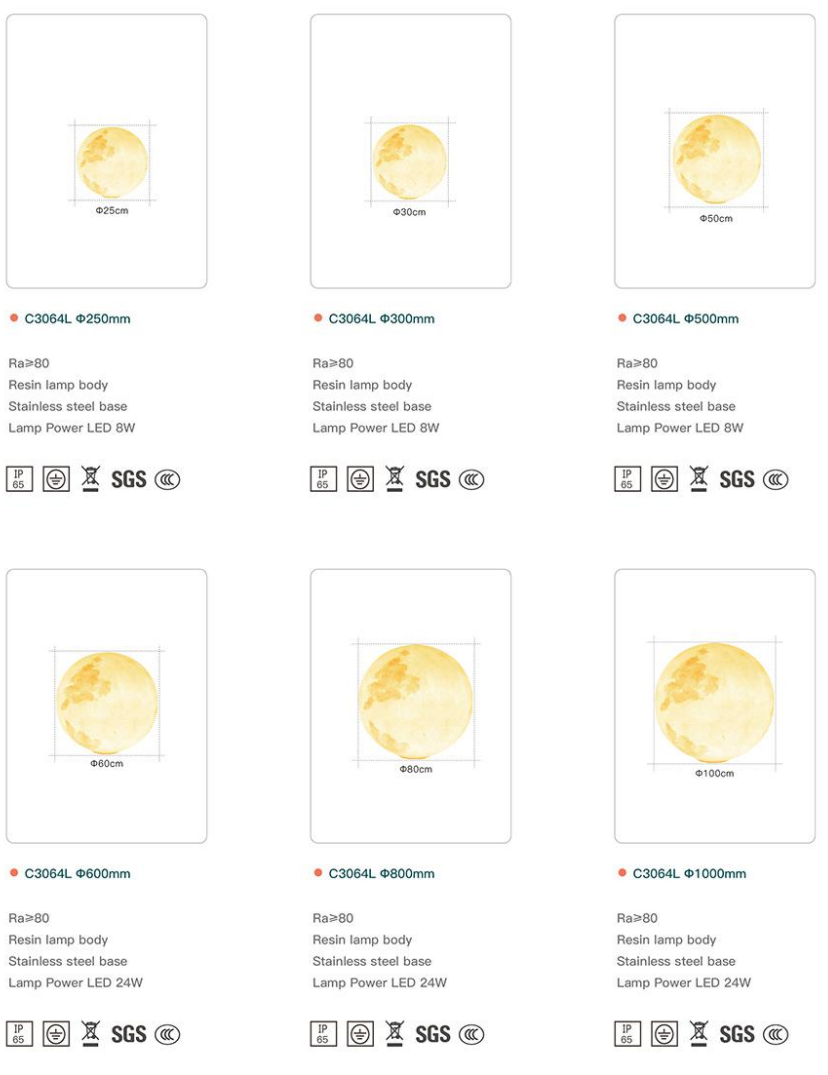
Task: View the Φ100cm moon lamp image
Action: point(714,700)
